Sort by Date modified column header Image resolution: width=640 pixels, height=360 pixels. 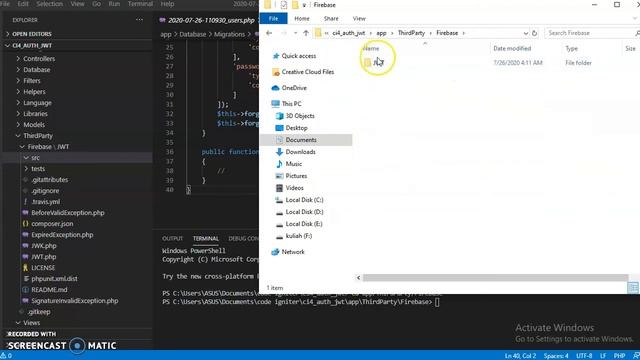click(512, 49)
